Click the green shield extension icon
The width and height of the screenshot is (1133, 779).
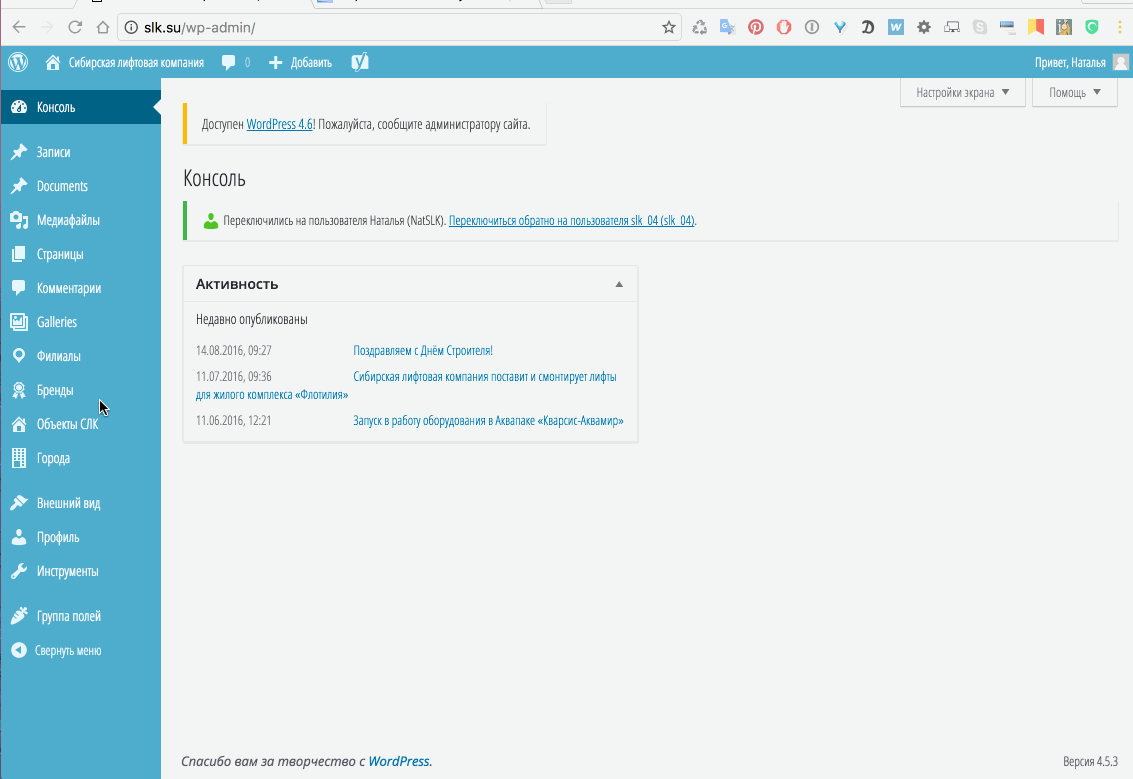pyautogui.click(x=1092, y=27)
